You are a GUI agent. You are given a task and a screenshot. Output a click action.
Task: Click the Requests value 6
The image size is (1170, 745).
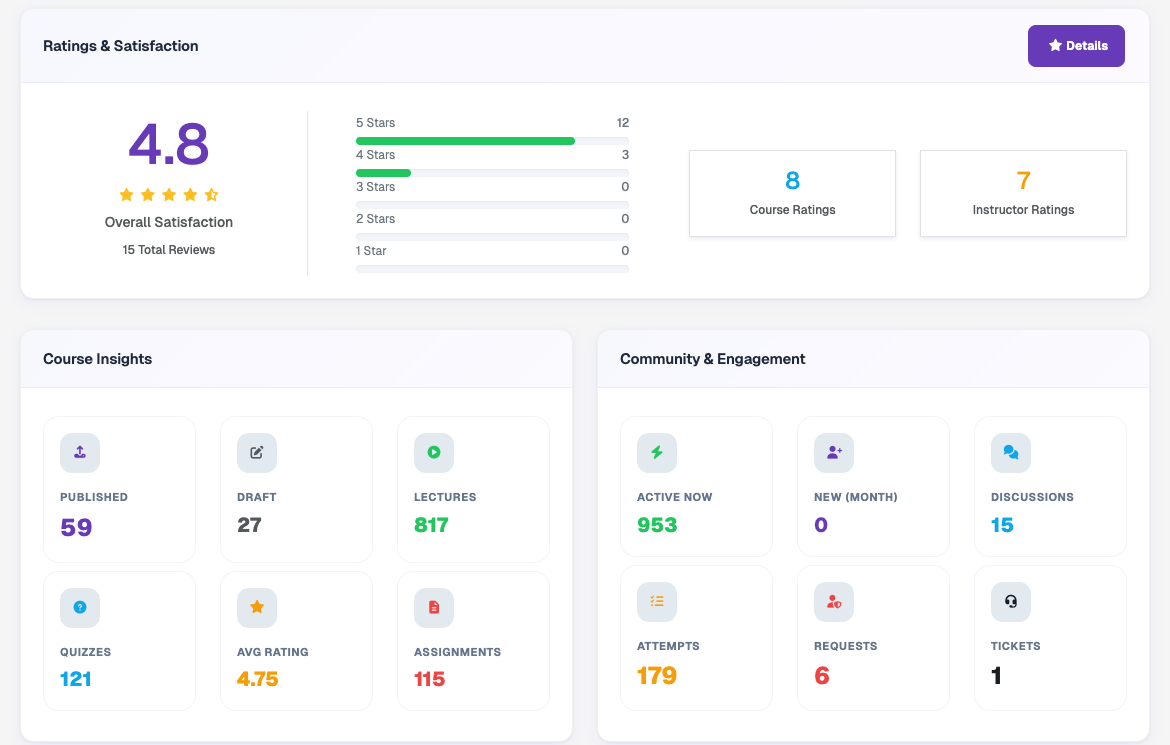click(x=822, y=676)
